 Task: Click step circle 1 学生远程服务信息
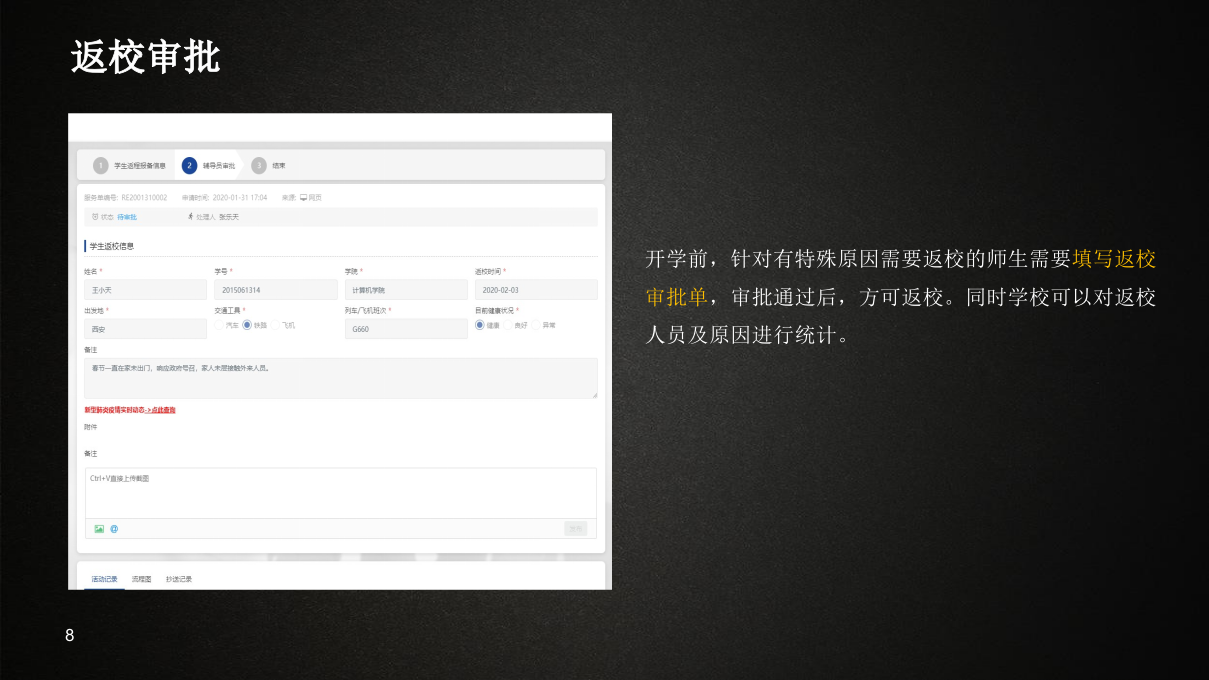tap(100, 164)
